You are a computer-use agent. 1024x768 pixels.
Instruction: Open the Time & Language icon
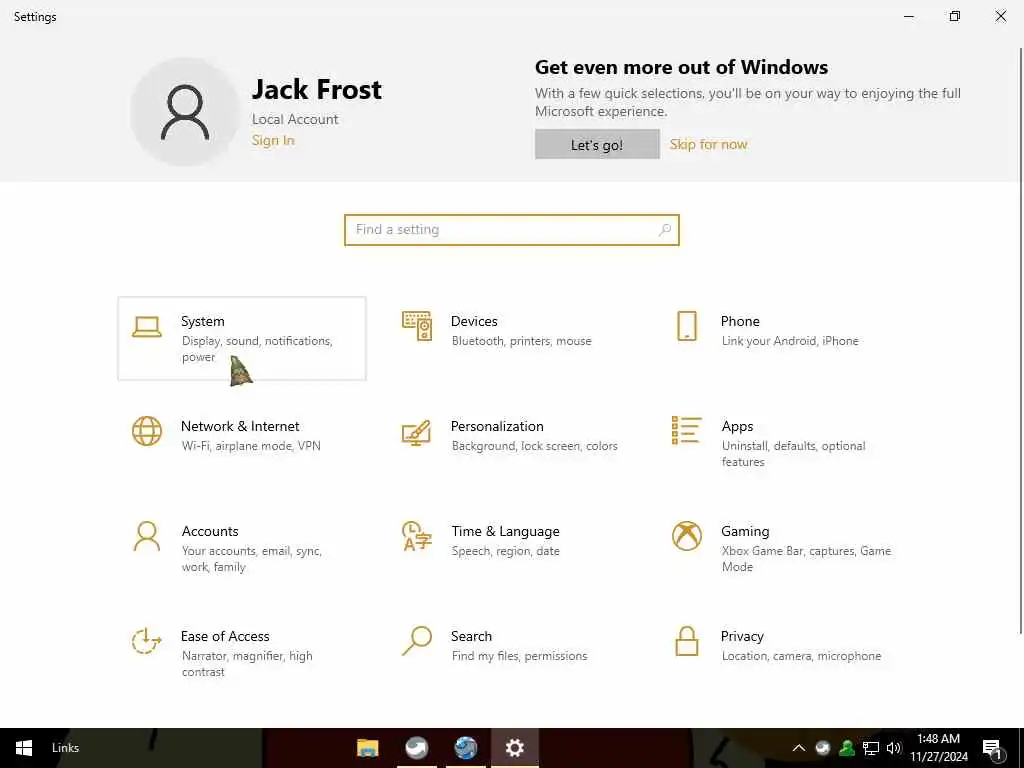417,536
